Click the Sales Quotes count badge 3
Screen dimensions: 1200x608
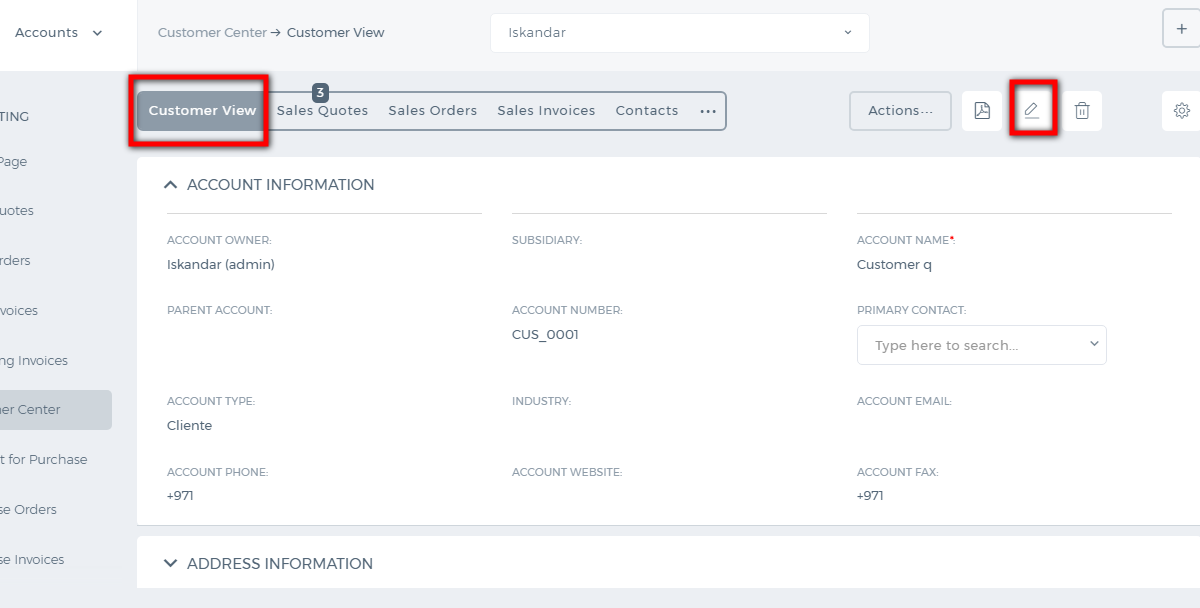click(x=320, y=93)
